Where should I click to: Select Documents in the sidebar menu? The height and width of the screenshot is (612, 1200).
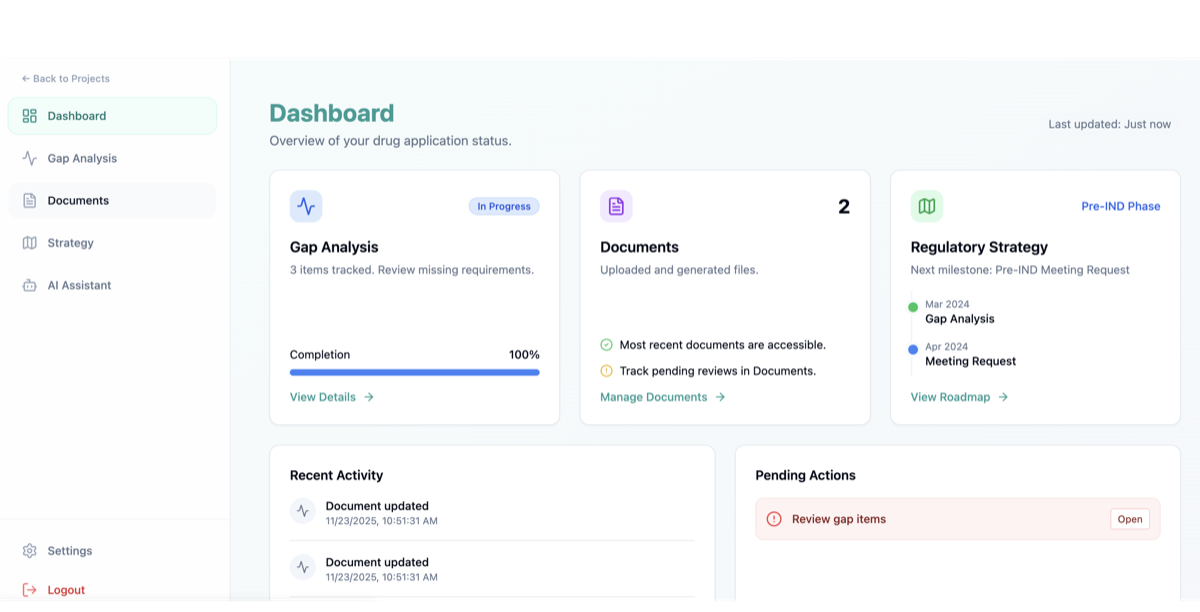point(78,200)
